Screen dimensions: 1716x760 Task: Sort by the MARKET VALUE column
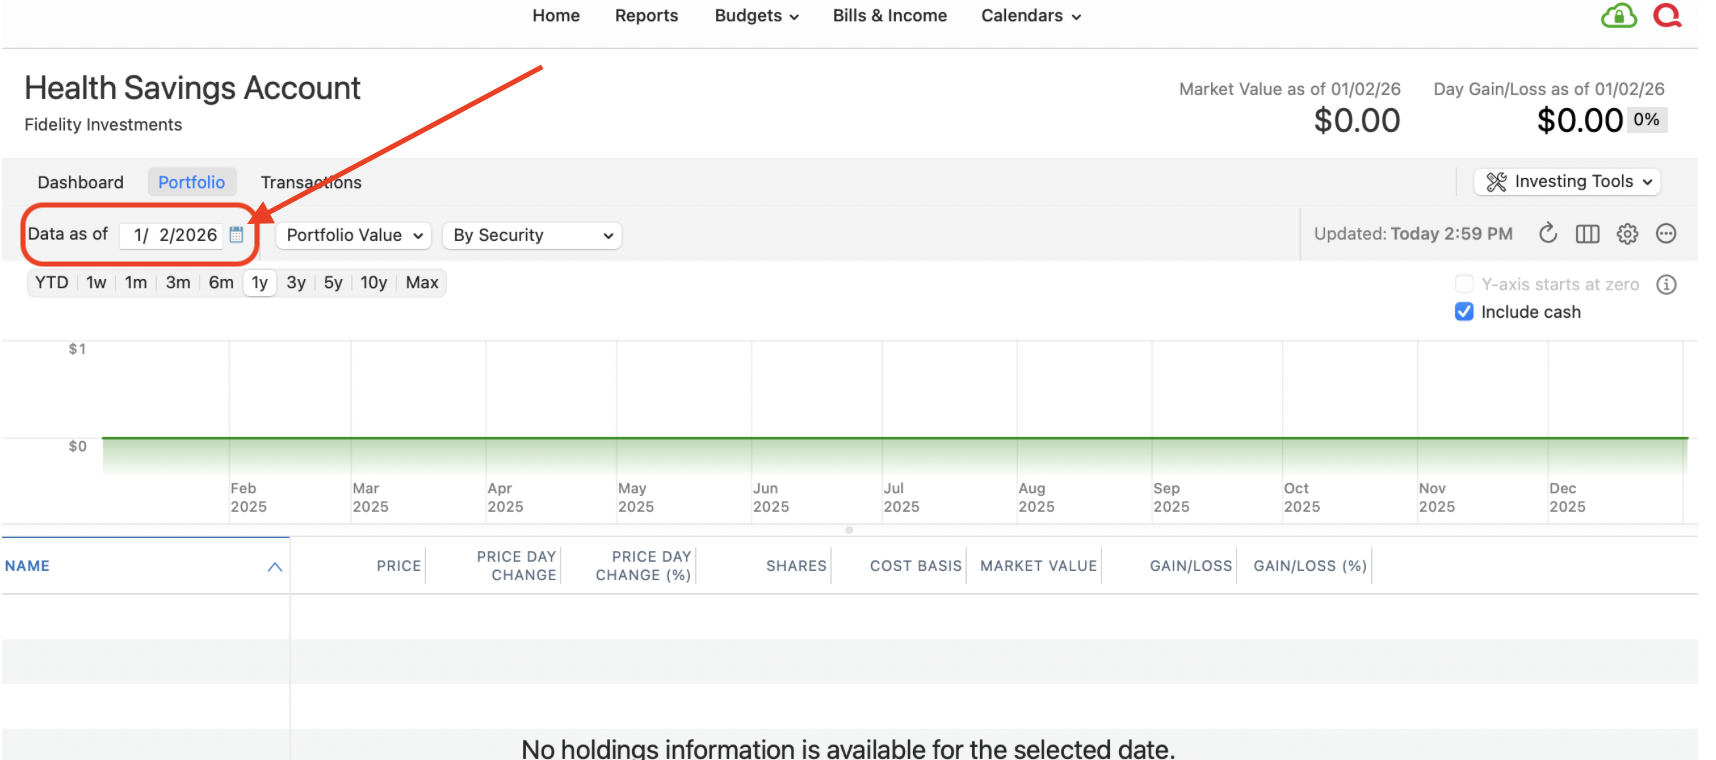(1039, 566)
